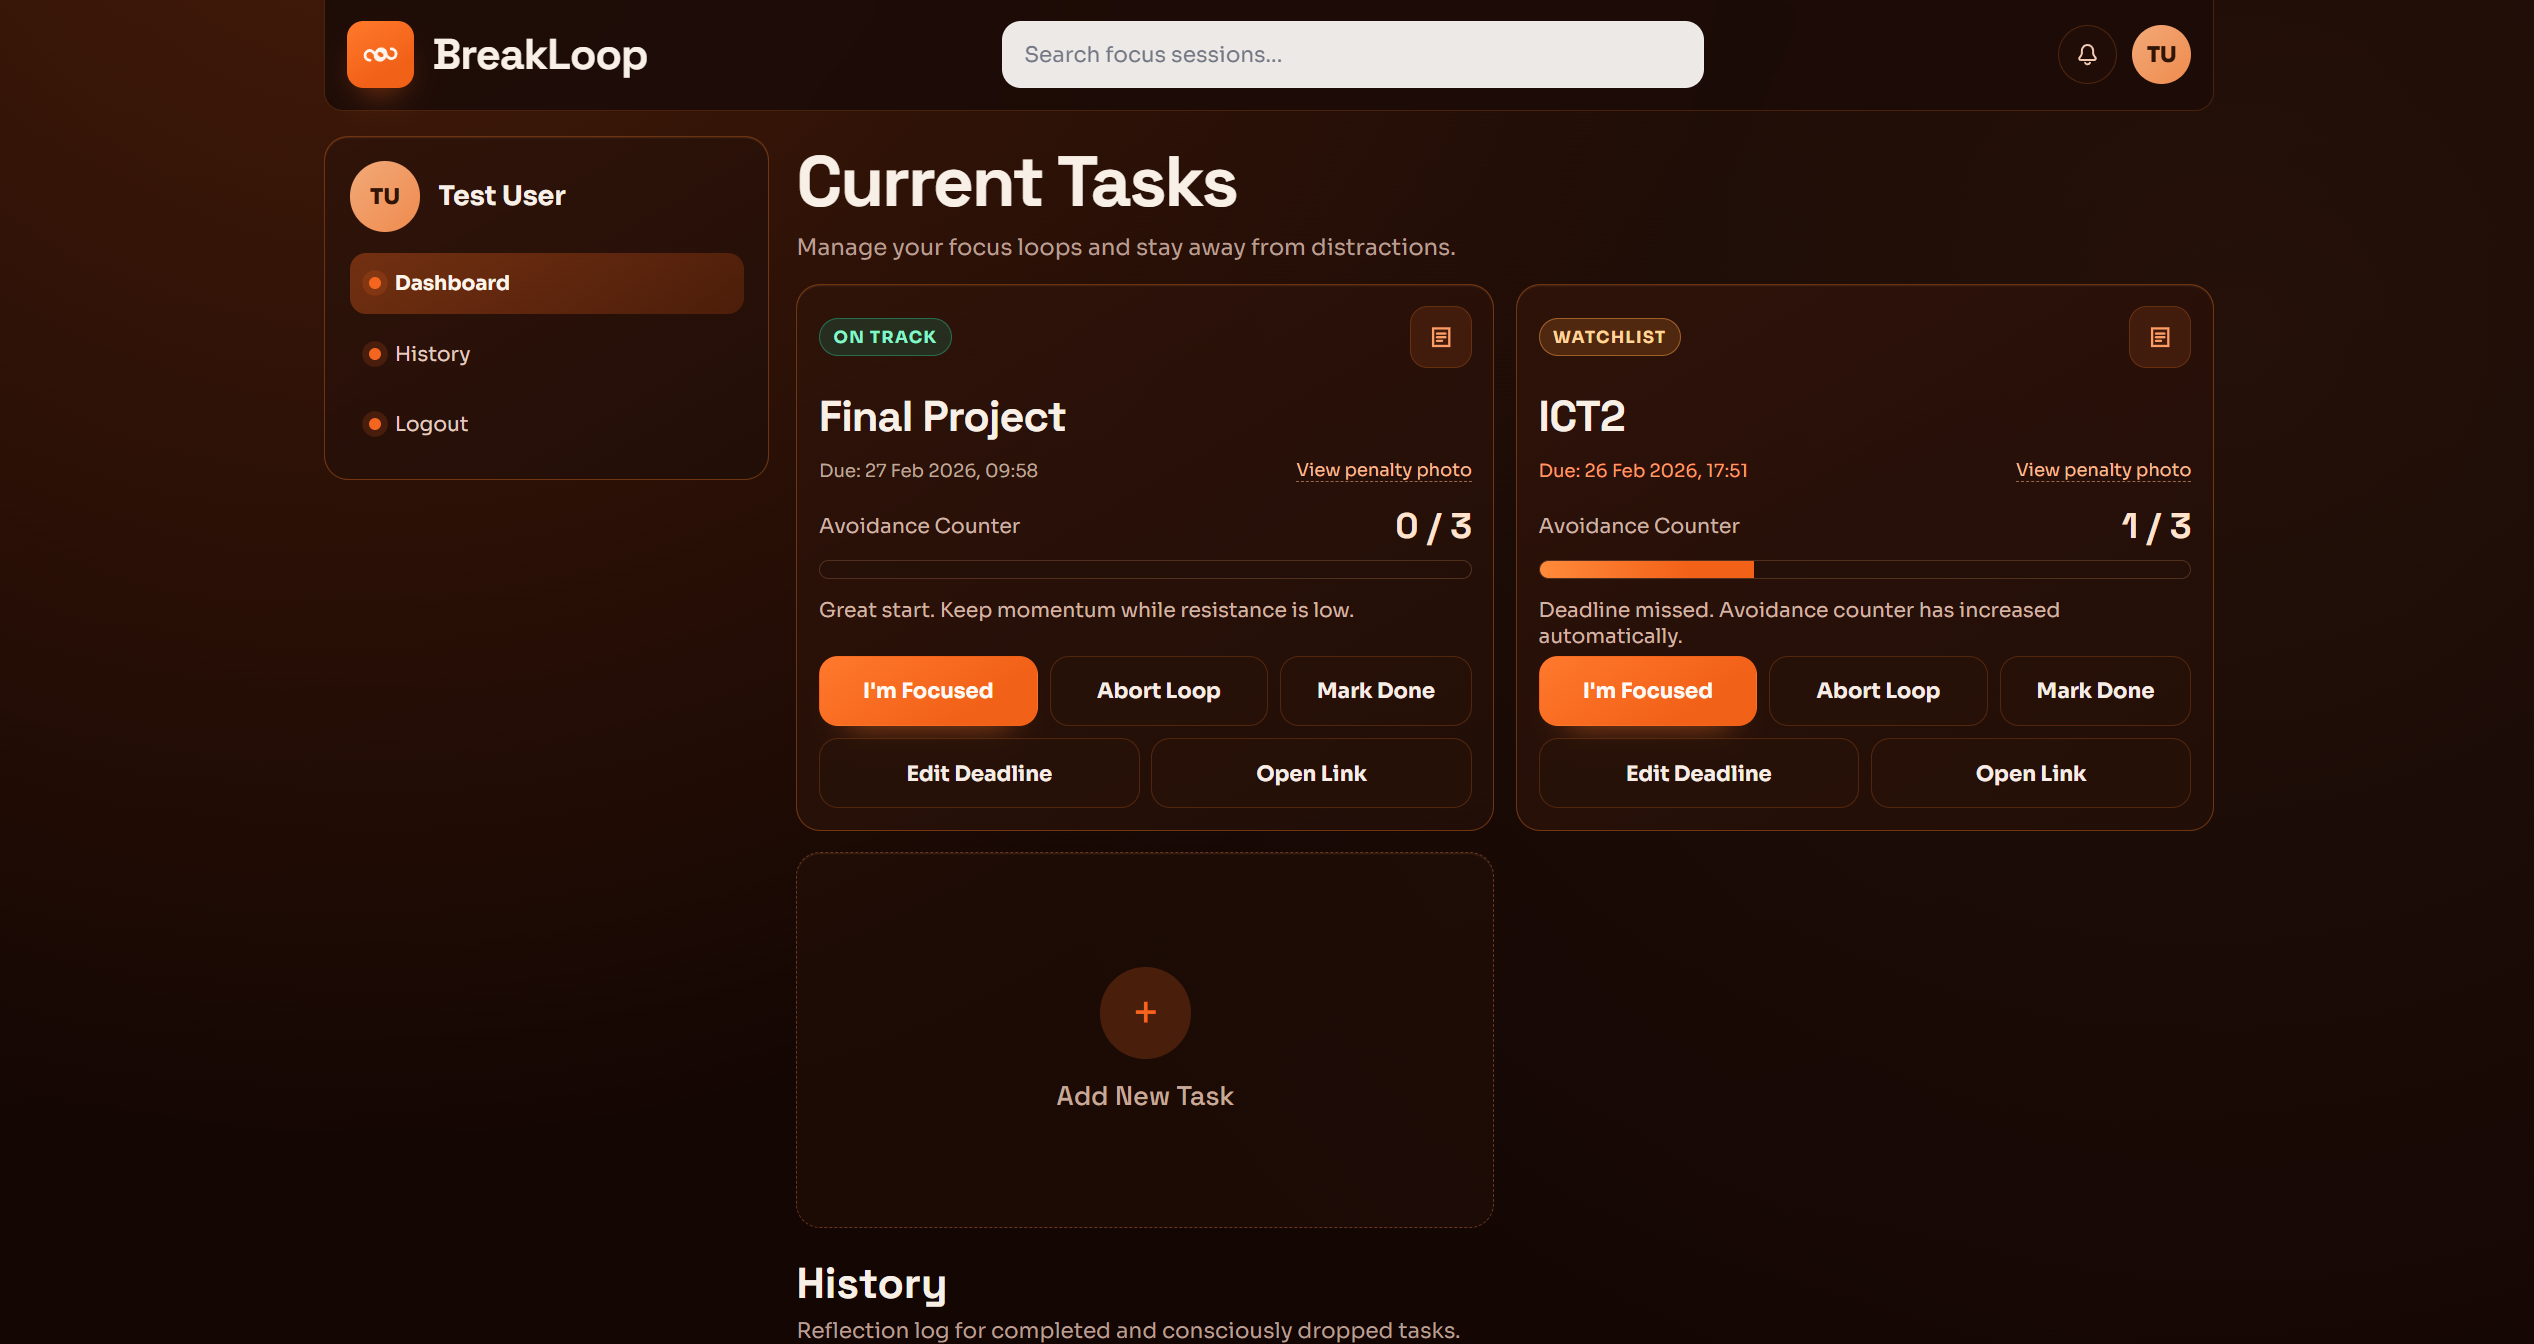Click the ON TRACK status badge
2534x1344 pixels.
click(884, 337)
